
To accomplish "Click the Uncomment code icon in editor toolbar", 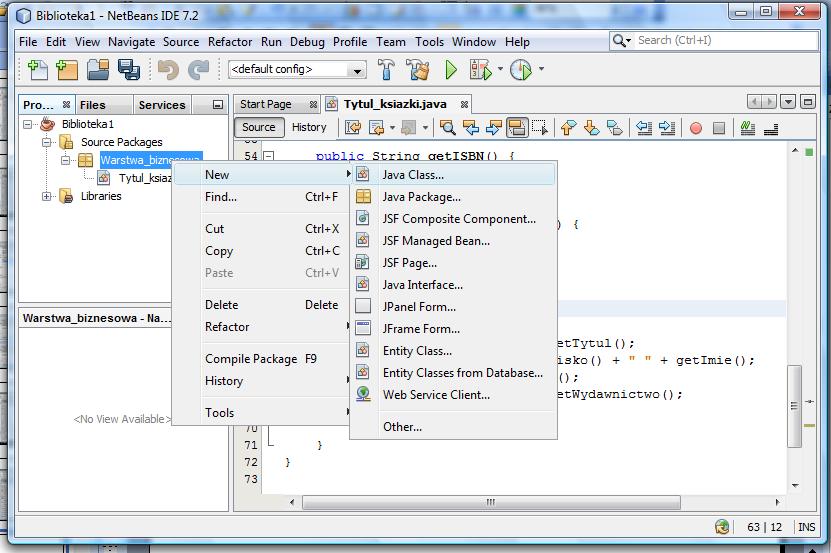I will pyautogui.click(x=771, y=128).
